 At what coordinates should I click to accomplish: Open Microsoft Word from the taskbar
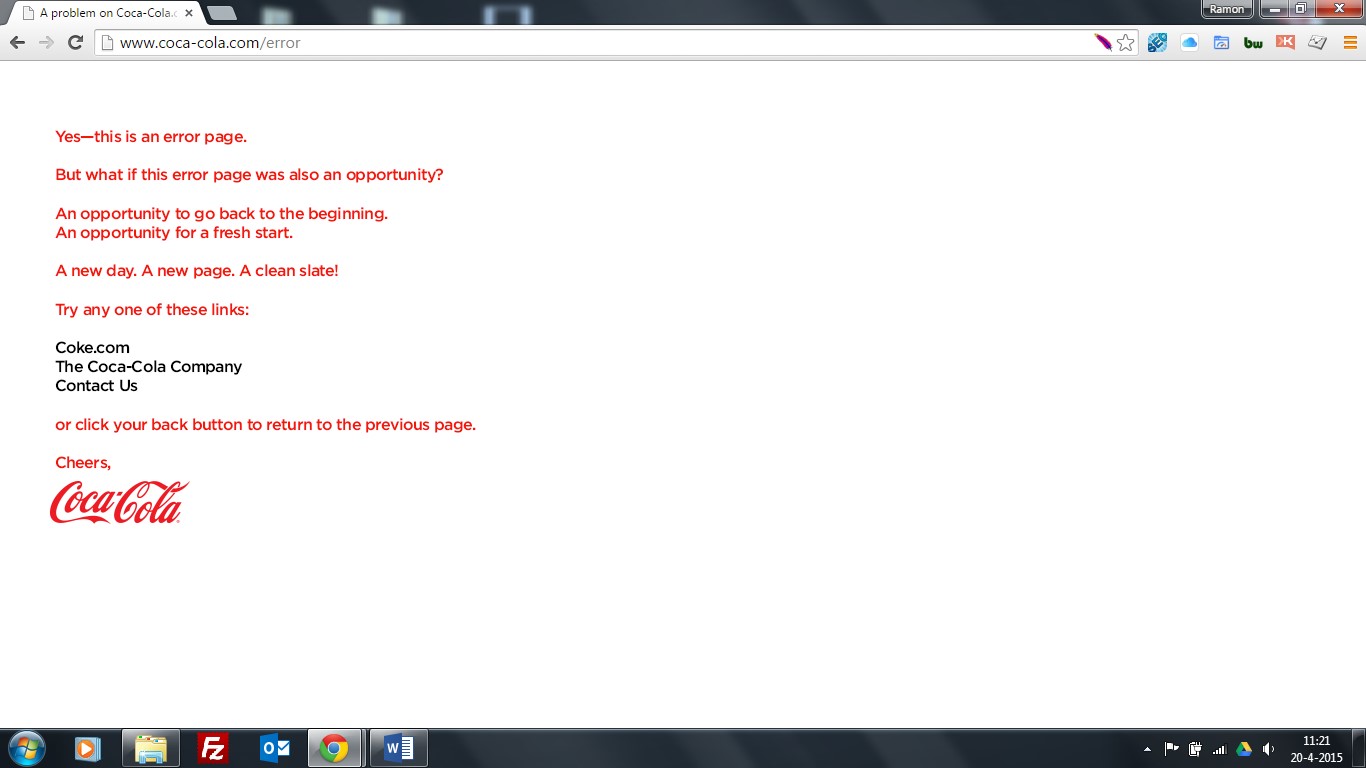coord(398,748)
